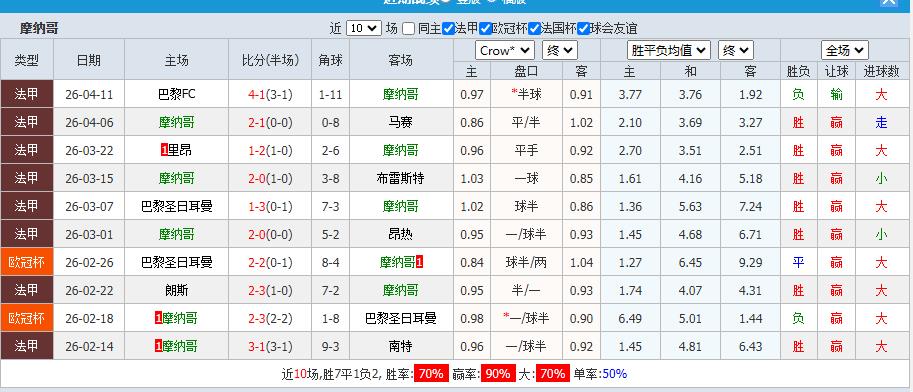Toggle the 球会友谊 checkbox
Screen dimensions: 913x392
point(583,28)
